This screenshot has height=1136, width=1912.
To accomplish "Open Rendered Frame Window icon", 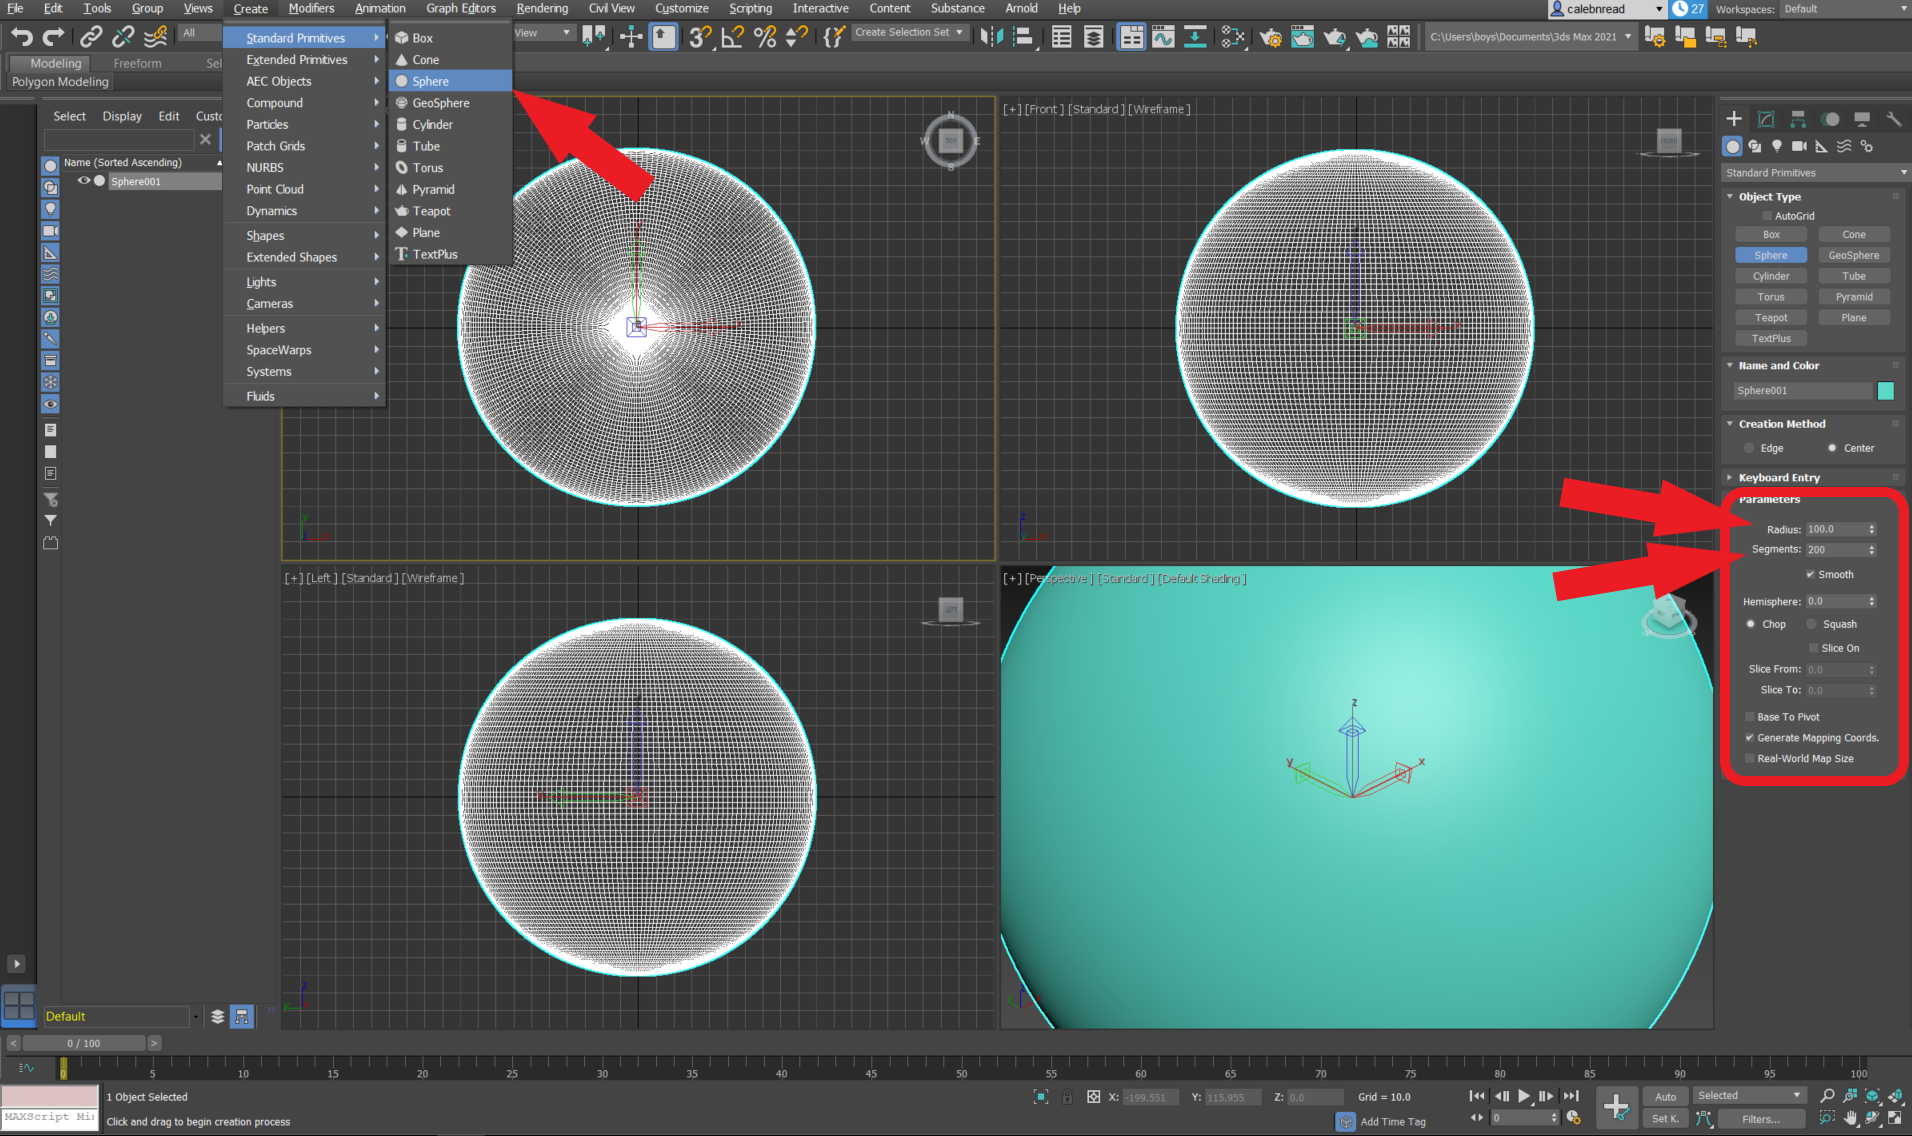I will pos(1302,37).
